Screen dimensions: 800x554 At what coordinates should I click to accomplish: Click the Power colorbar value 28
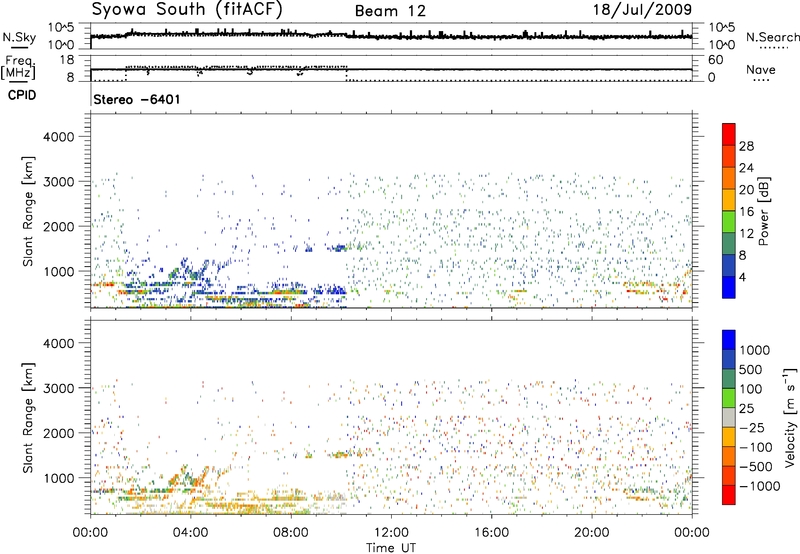click(746, 146)
